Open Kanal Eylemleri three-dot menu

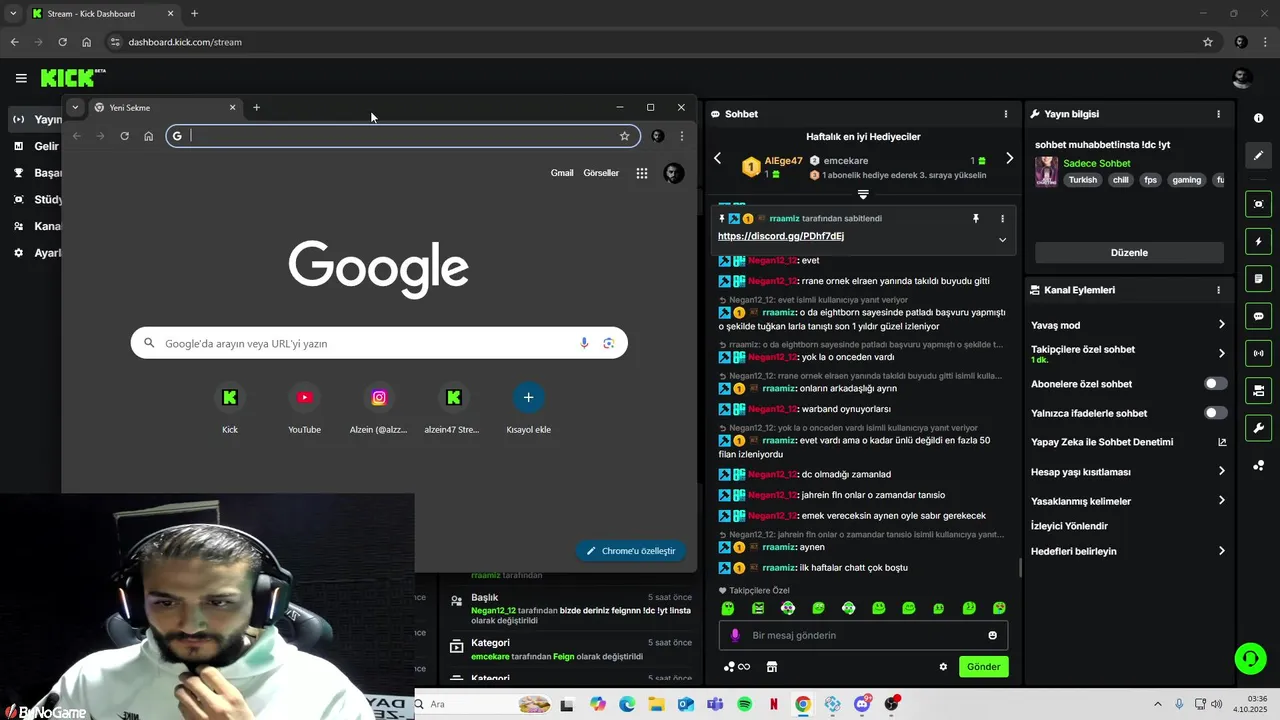coord(1218,290)
